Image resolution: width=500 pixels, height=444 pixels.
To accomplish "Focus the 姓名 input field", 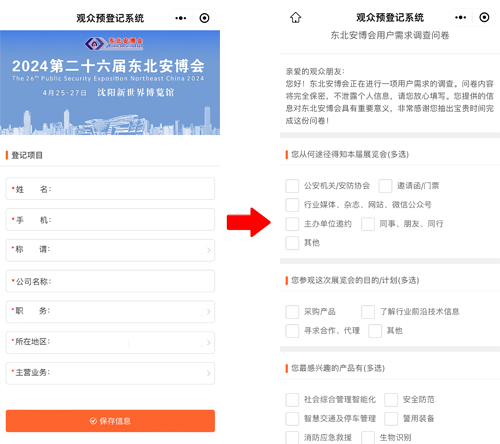I will pos(110,189).
